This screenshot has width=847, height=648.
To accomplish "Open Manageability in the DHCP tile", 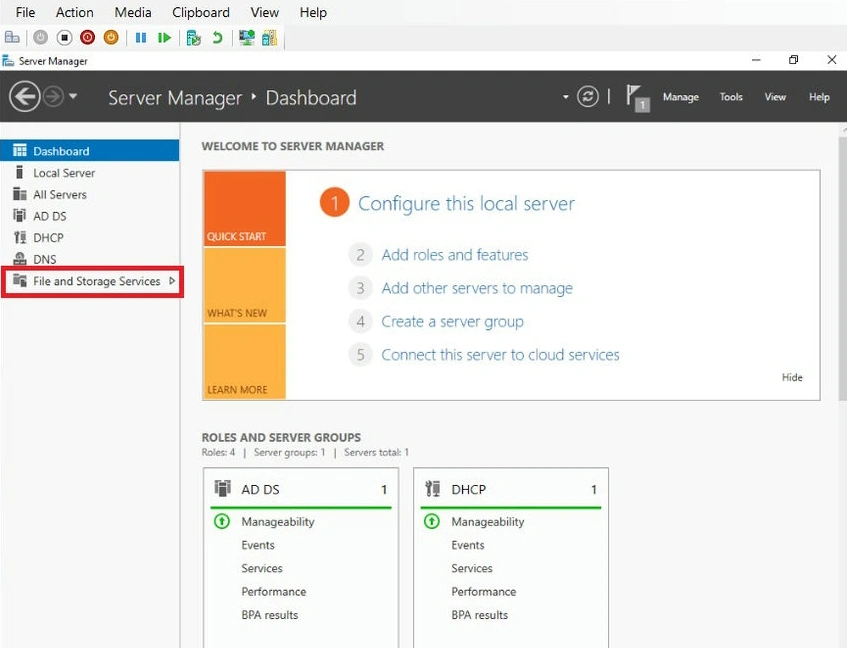I will [488, 522].
